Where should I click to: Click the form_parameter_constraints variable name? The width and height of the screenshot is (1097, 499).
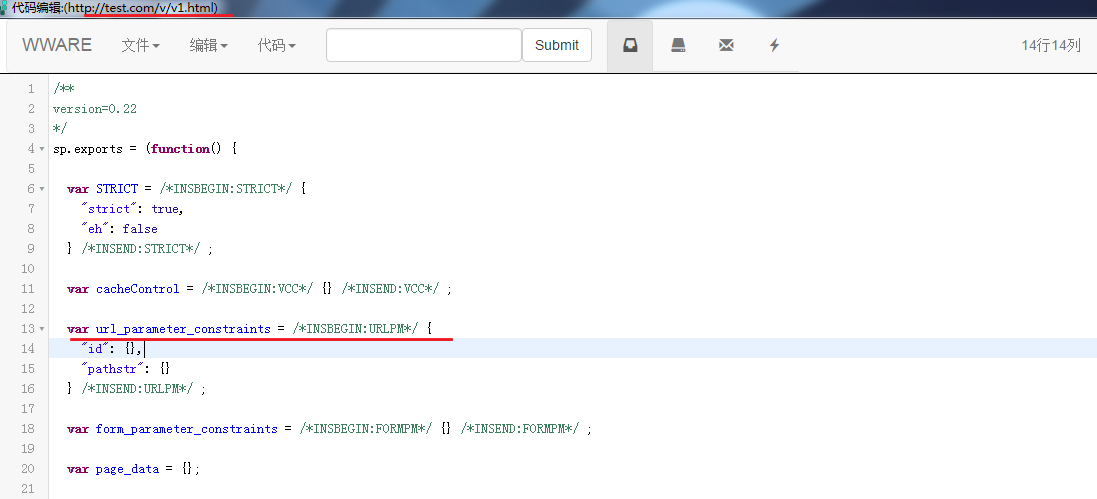point(187,428)
